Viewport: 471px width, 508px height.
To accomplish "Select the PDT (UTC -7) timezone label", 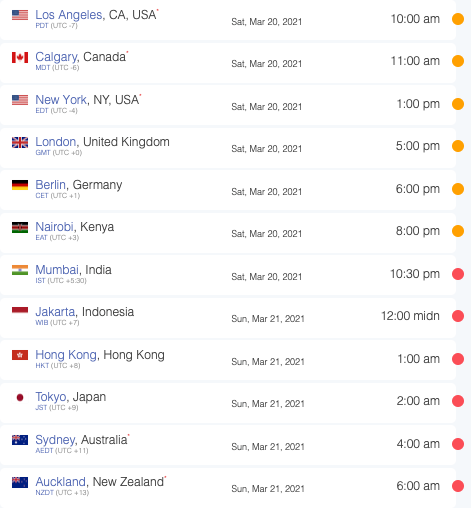I will tap(56, 26).
